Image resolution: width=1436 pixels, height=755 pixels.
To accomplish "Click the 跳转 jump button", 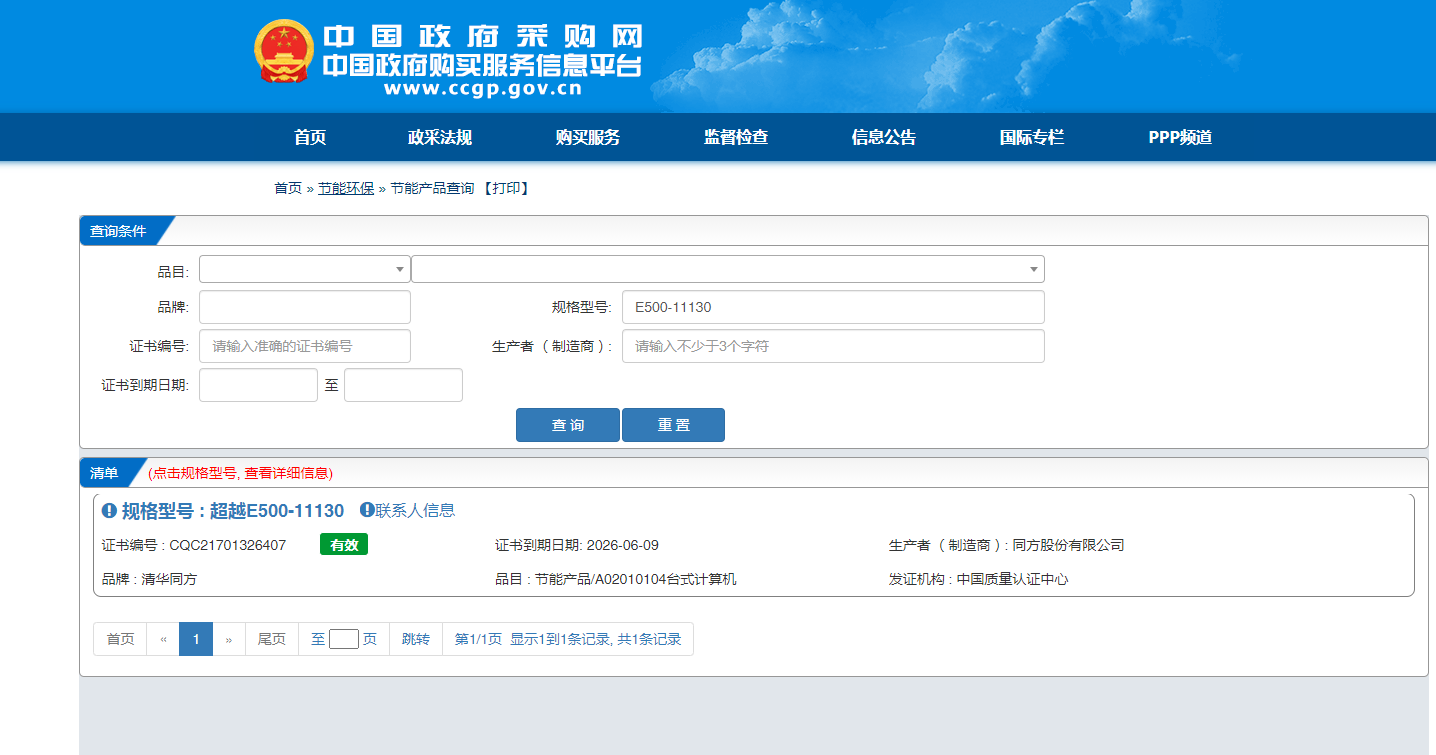I will point(416,639).
